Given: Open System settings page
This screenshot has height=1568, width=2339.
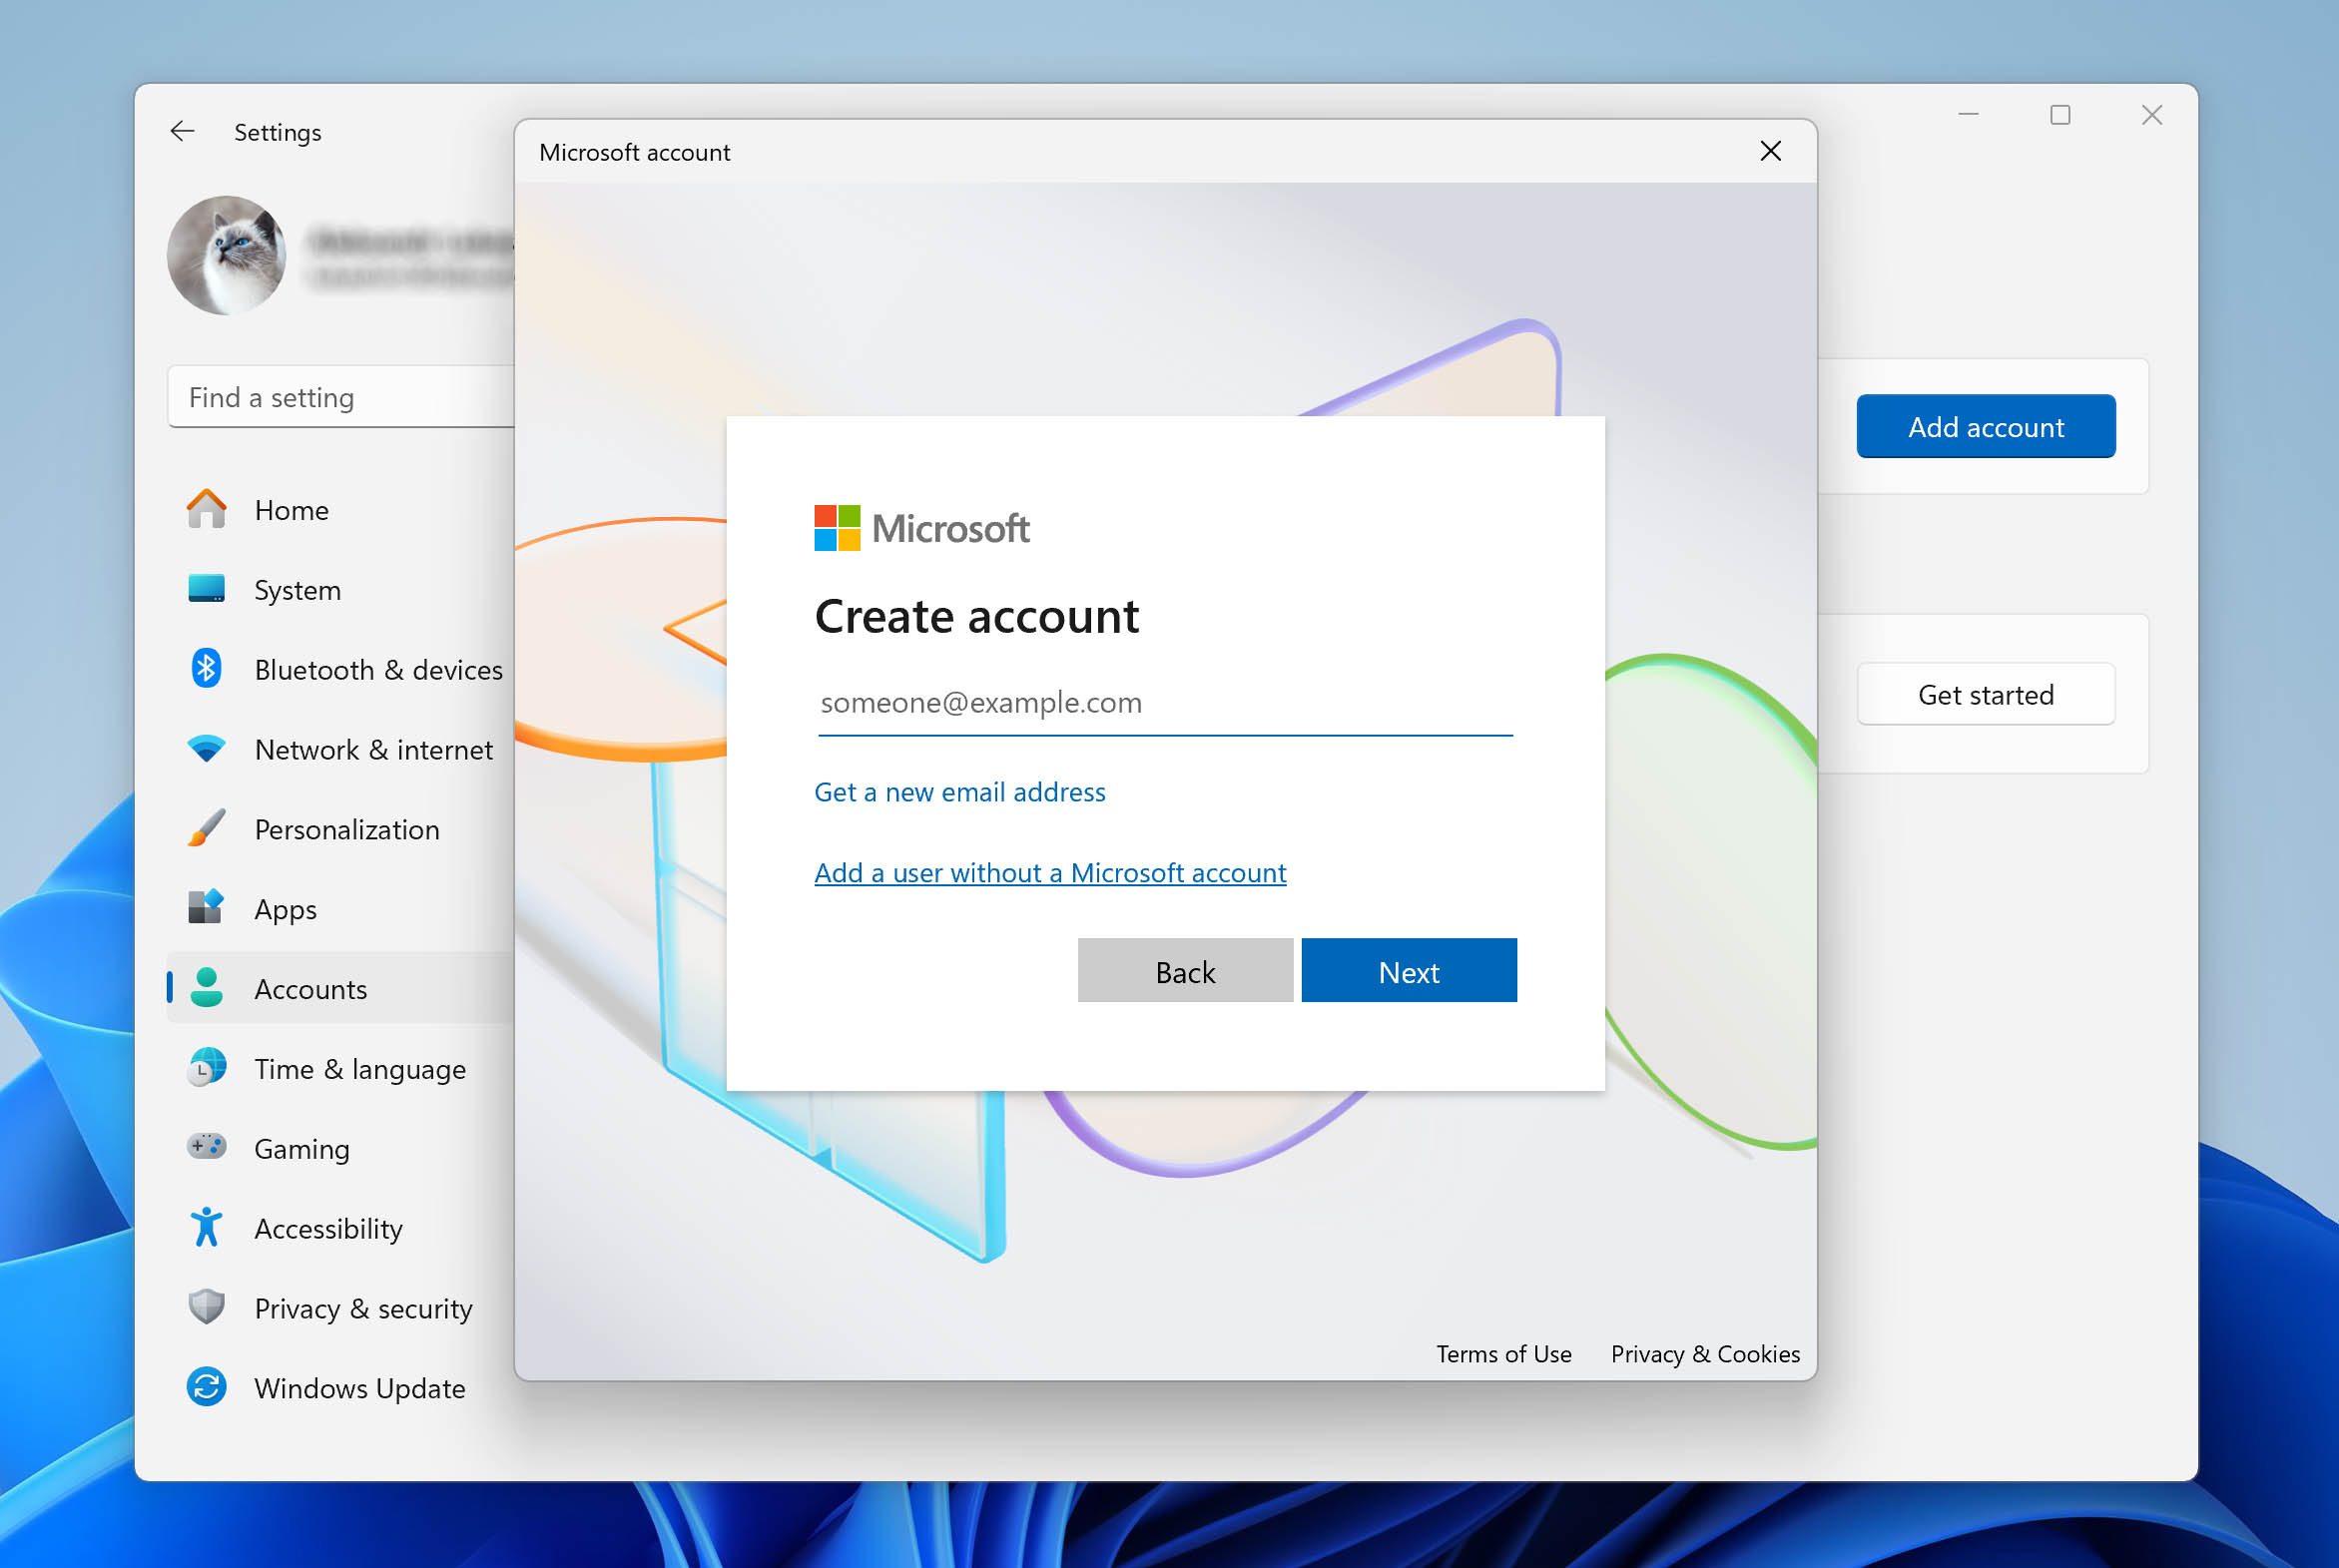Looking at the screenshot, I should pos(340,589).
